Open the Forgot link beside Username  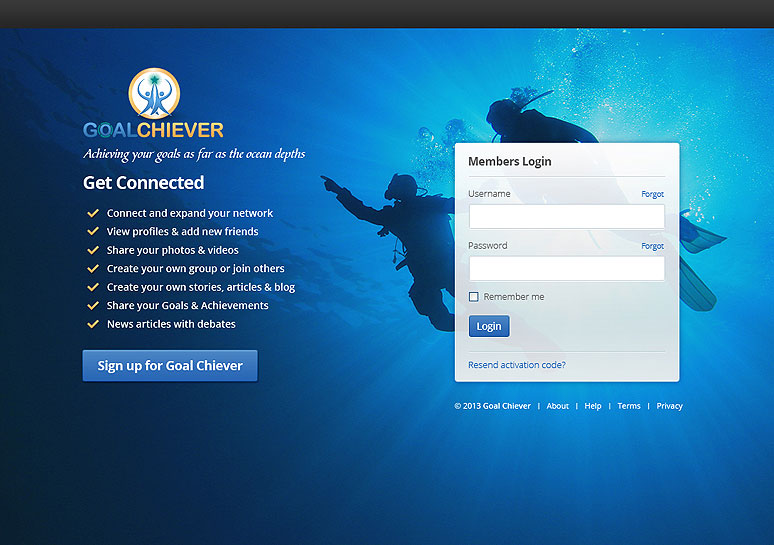[x=652, y=194]
